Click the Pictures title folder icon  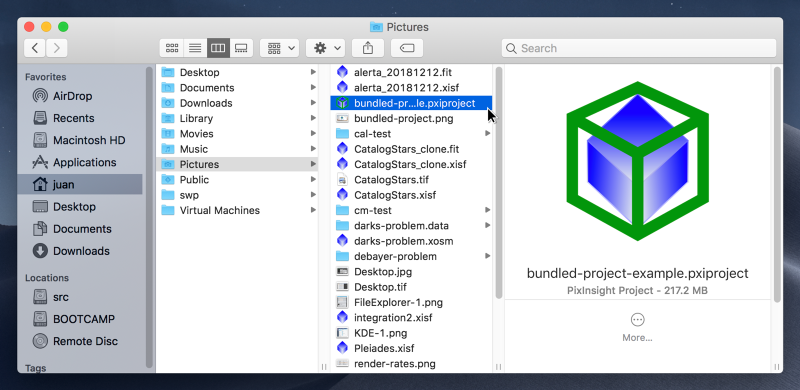(376, 27)
